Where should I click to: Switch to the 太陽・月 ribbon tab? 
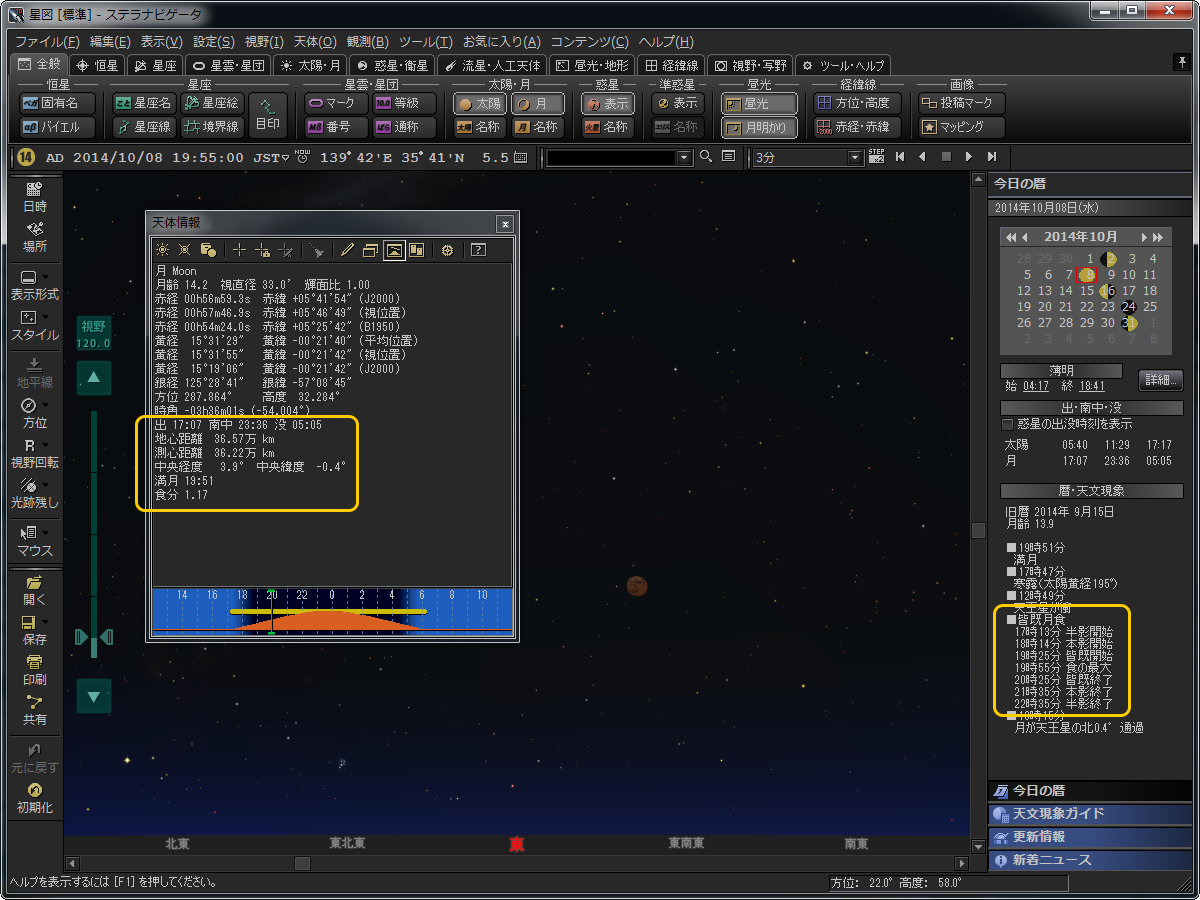pos(311,65)
